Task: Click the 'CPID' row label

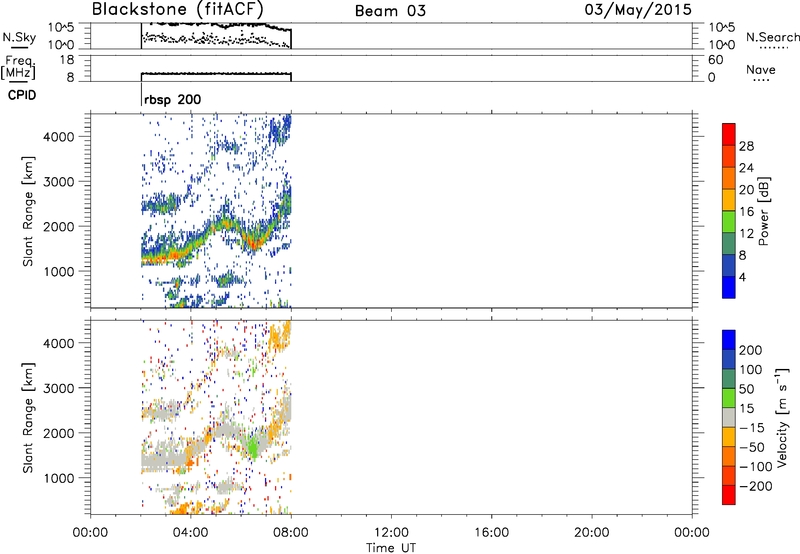Action: [x=22, y=95]
